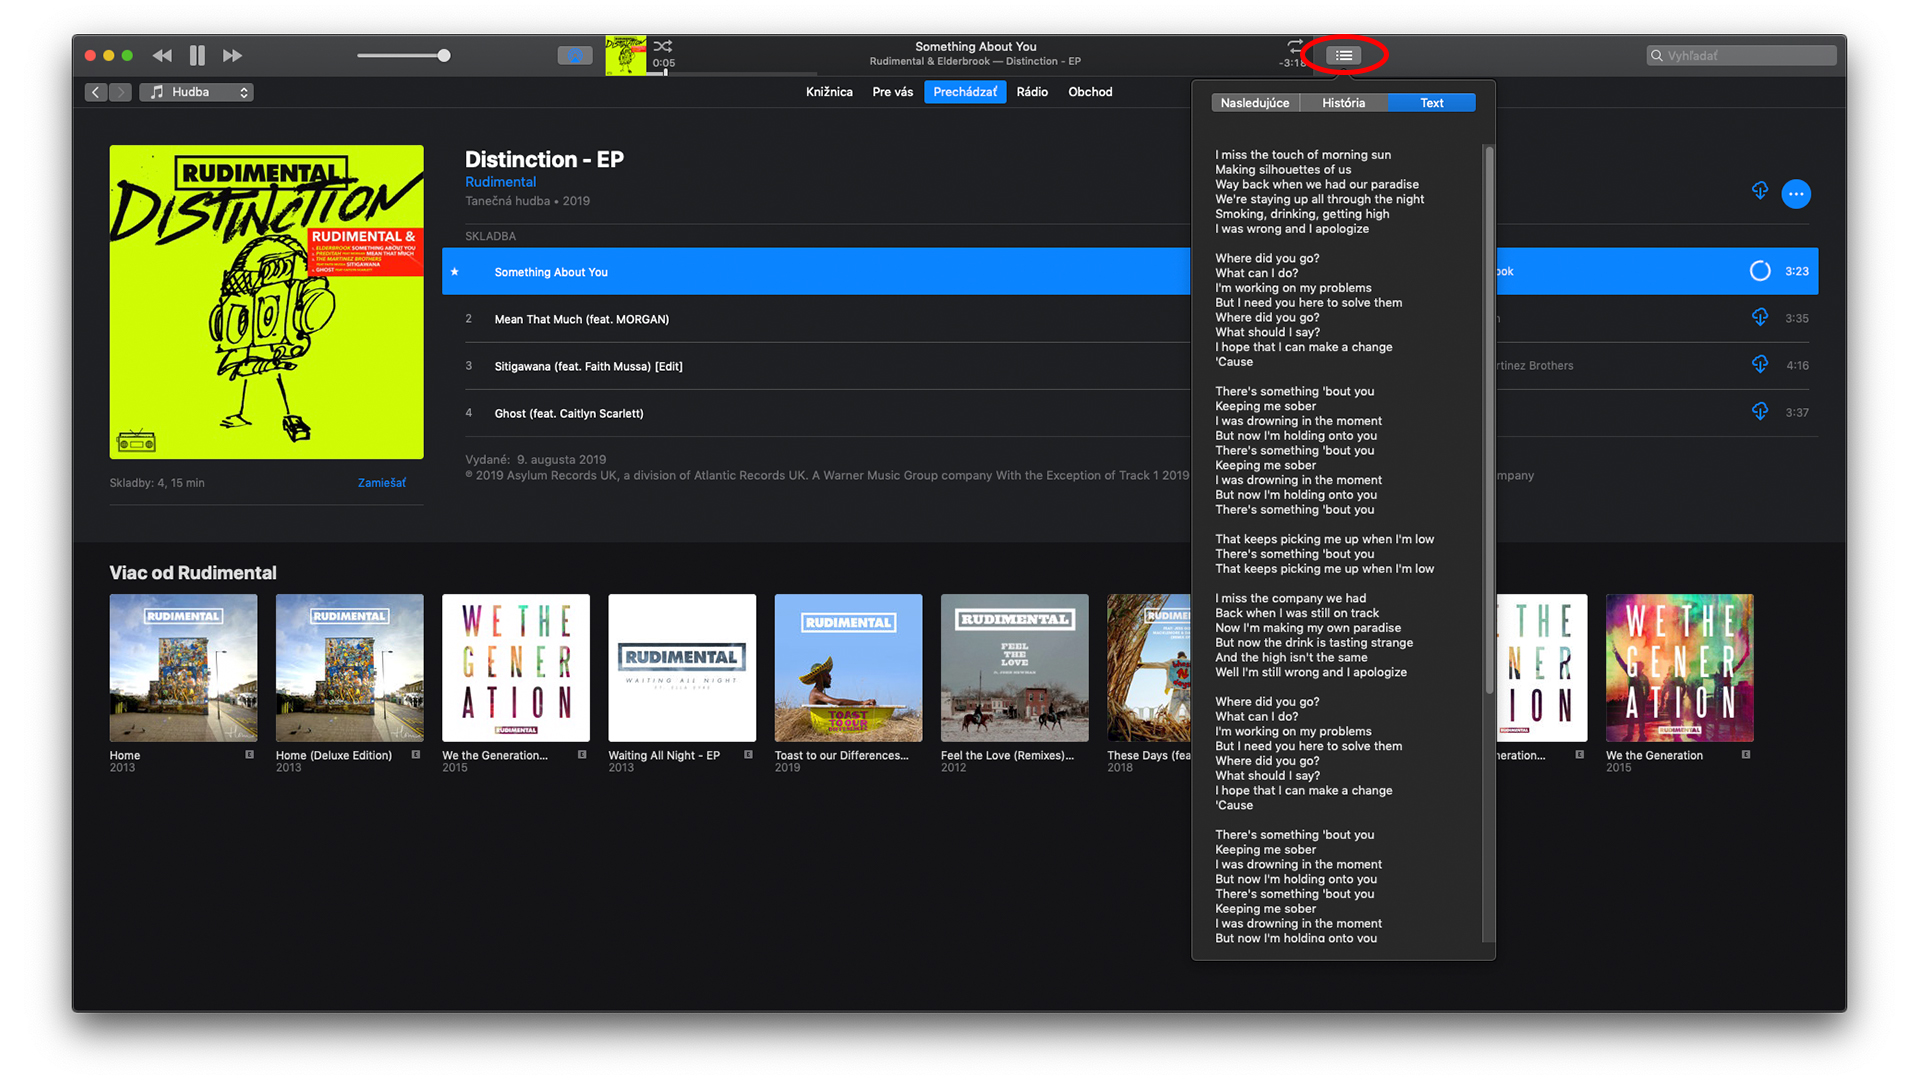Download the Distinction EP with cloud icon
1920x1080 pixels.
pyautogui.click(x=1760, y=191)
